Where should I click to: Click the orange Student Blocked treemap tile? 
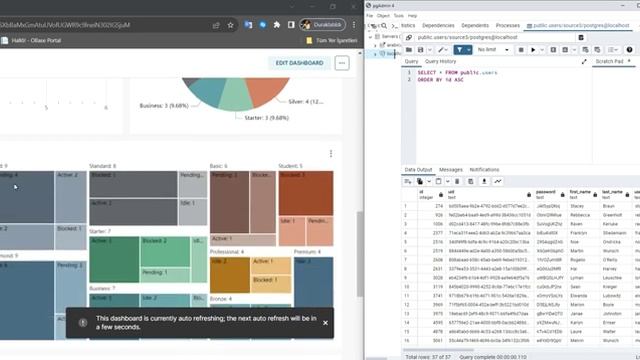306,193
